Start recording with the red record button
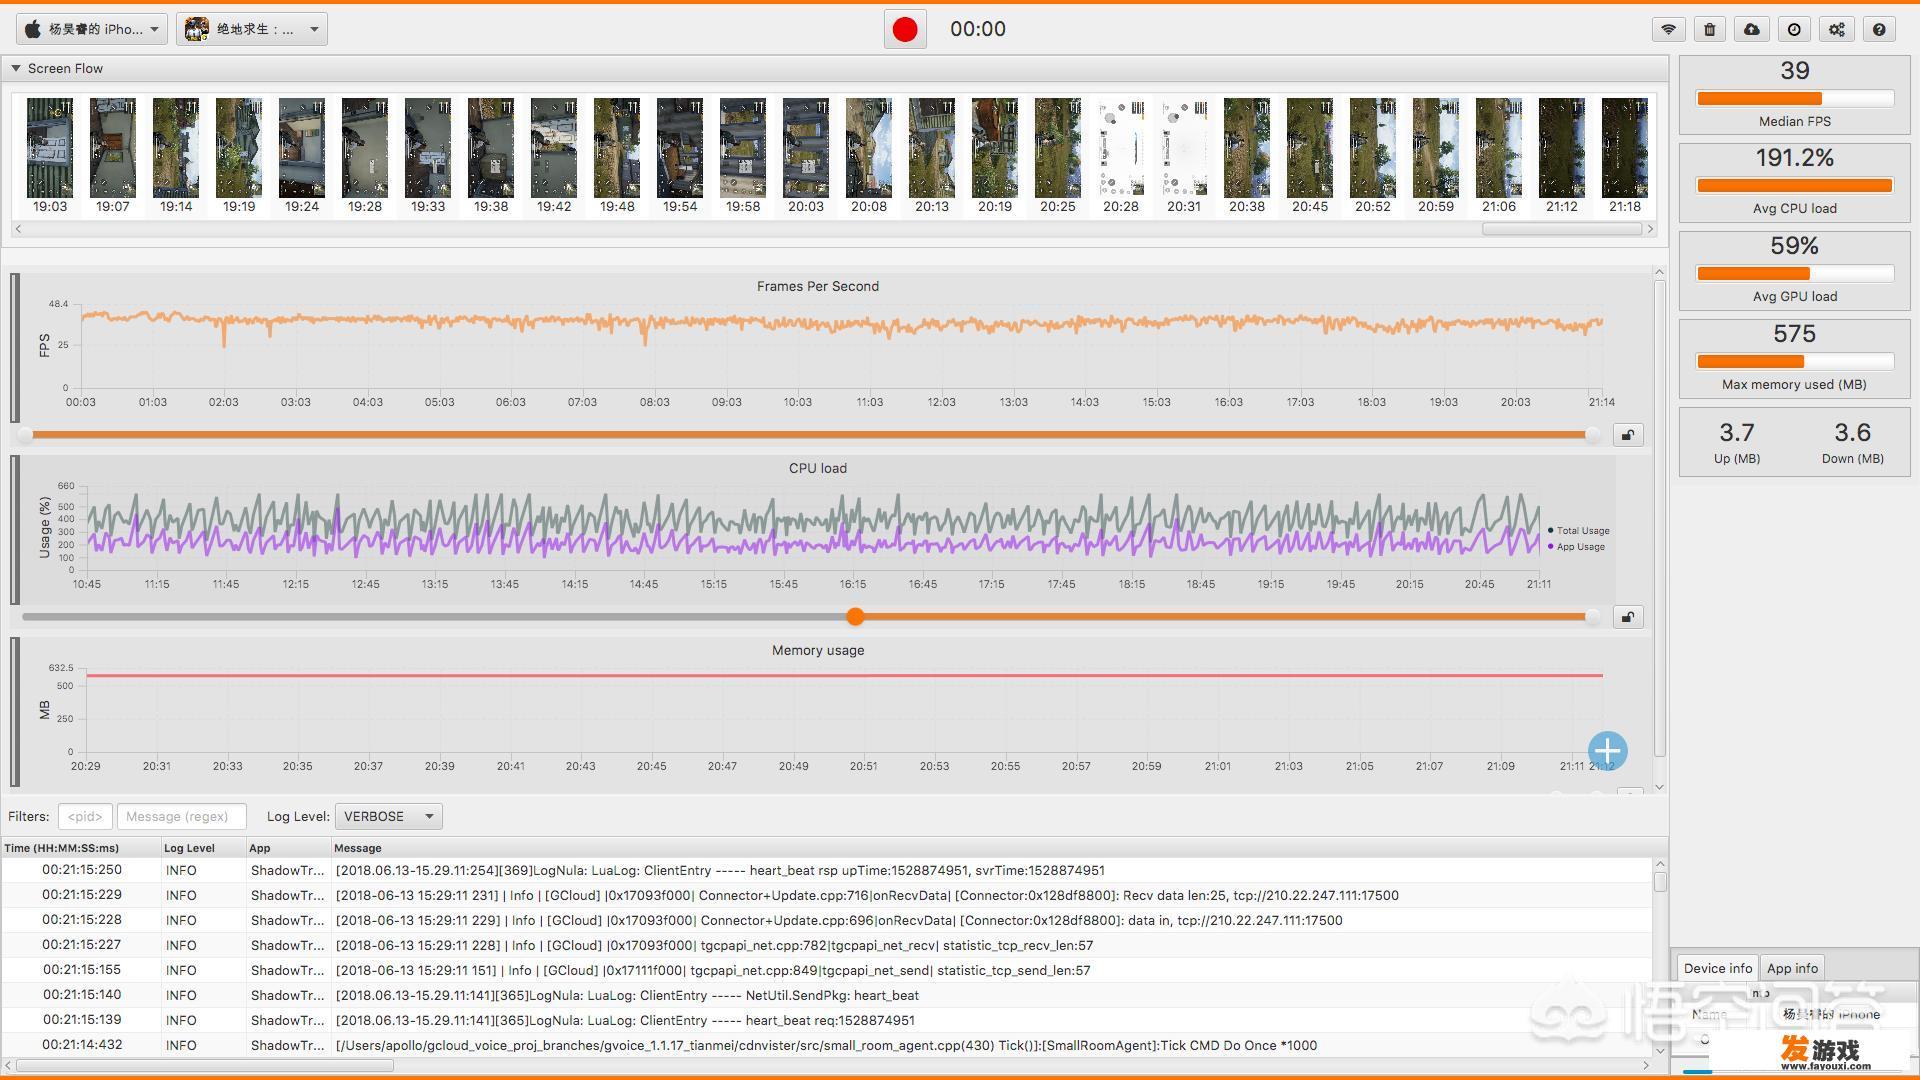Viewport: 1920px width, 1080px height. click(905, 29)
